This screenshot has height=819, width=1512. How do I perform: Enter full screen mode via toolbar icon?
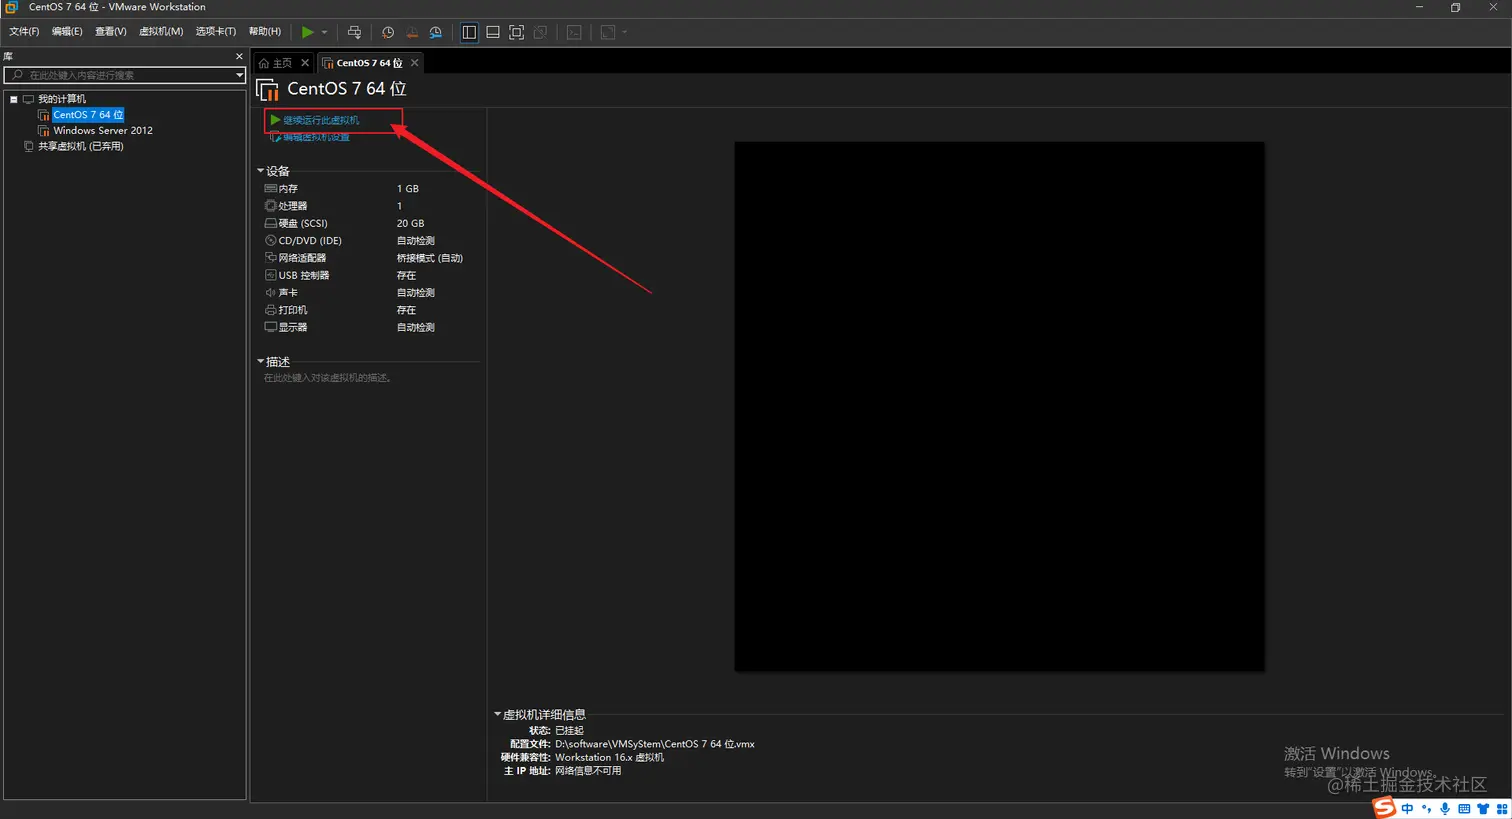click(x=517, y=32)
